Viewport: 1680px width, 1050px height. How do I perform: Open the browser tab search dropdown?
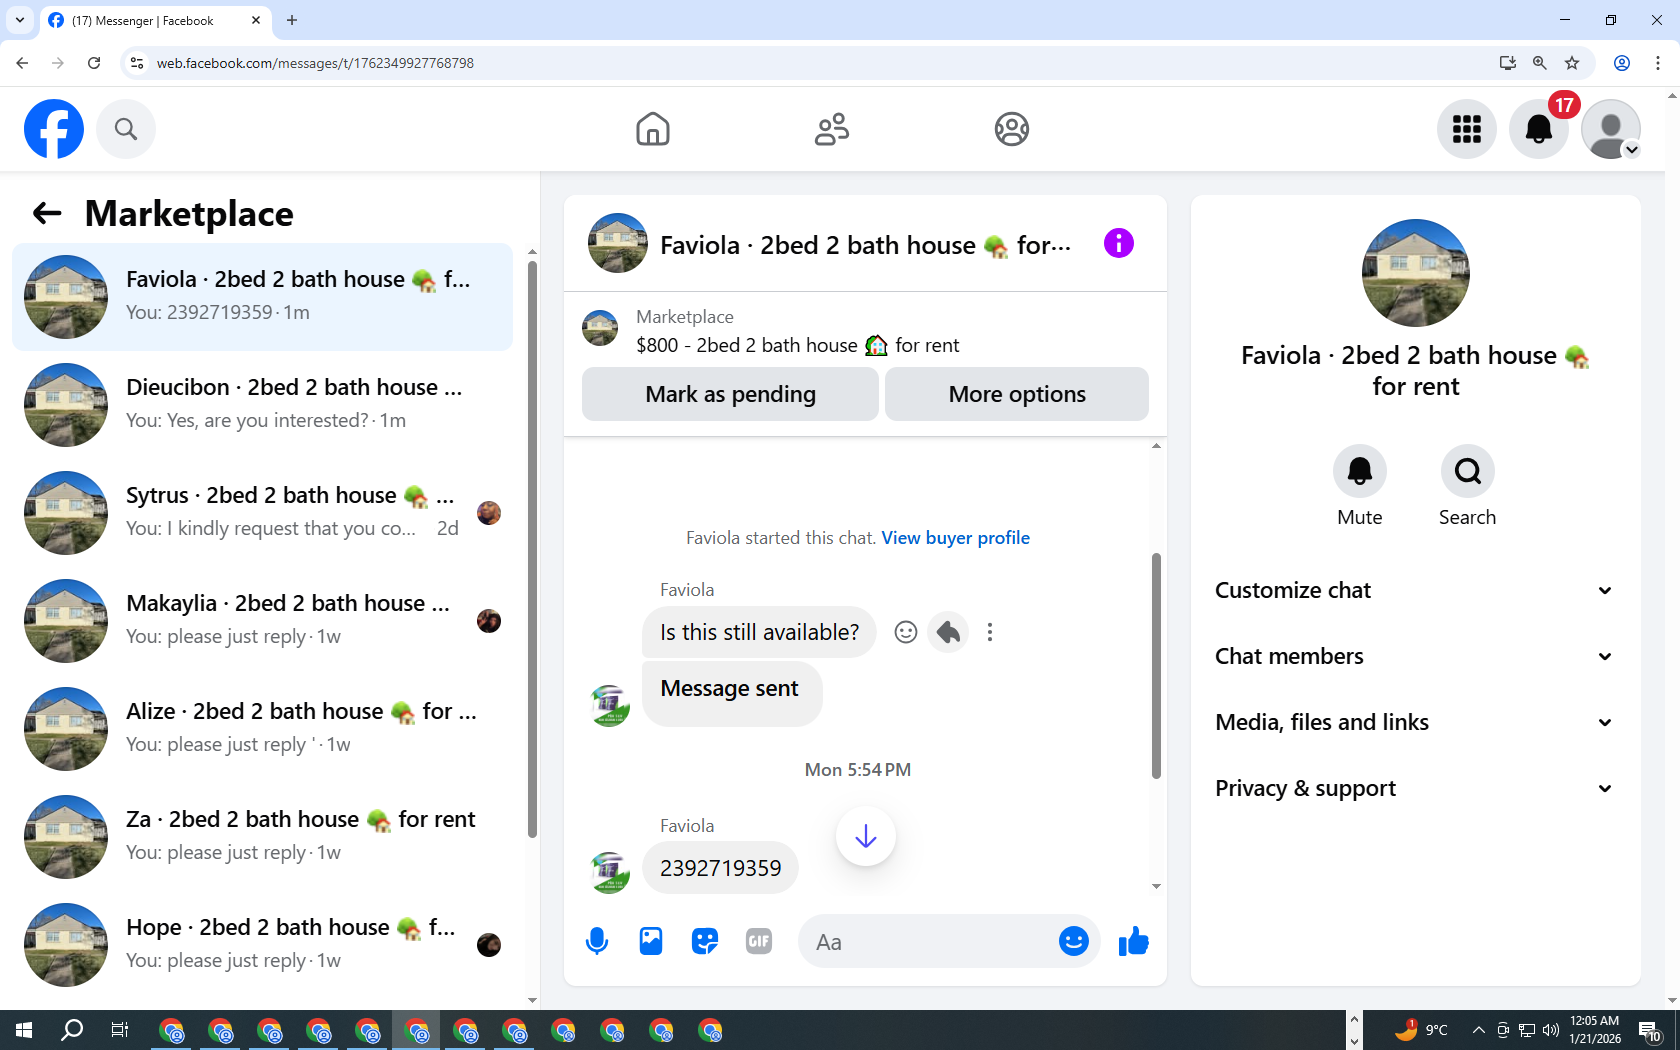tap(20, 20)
